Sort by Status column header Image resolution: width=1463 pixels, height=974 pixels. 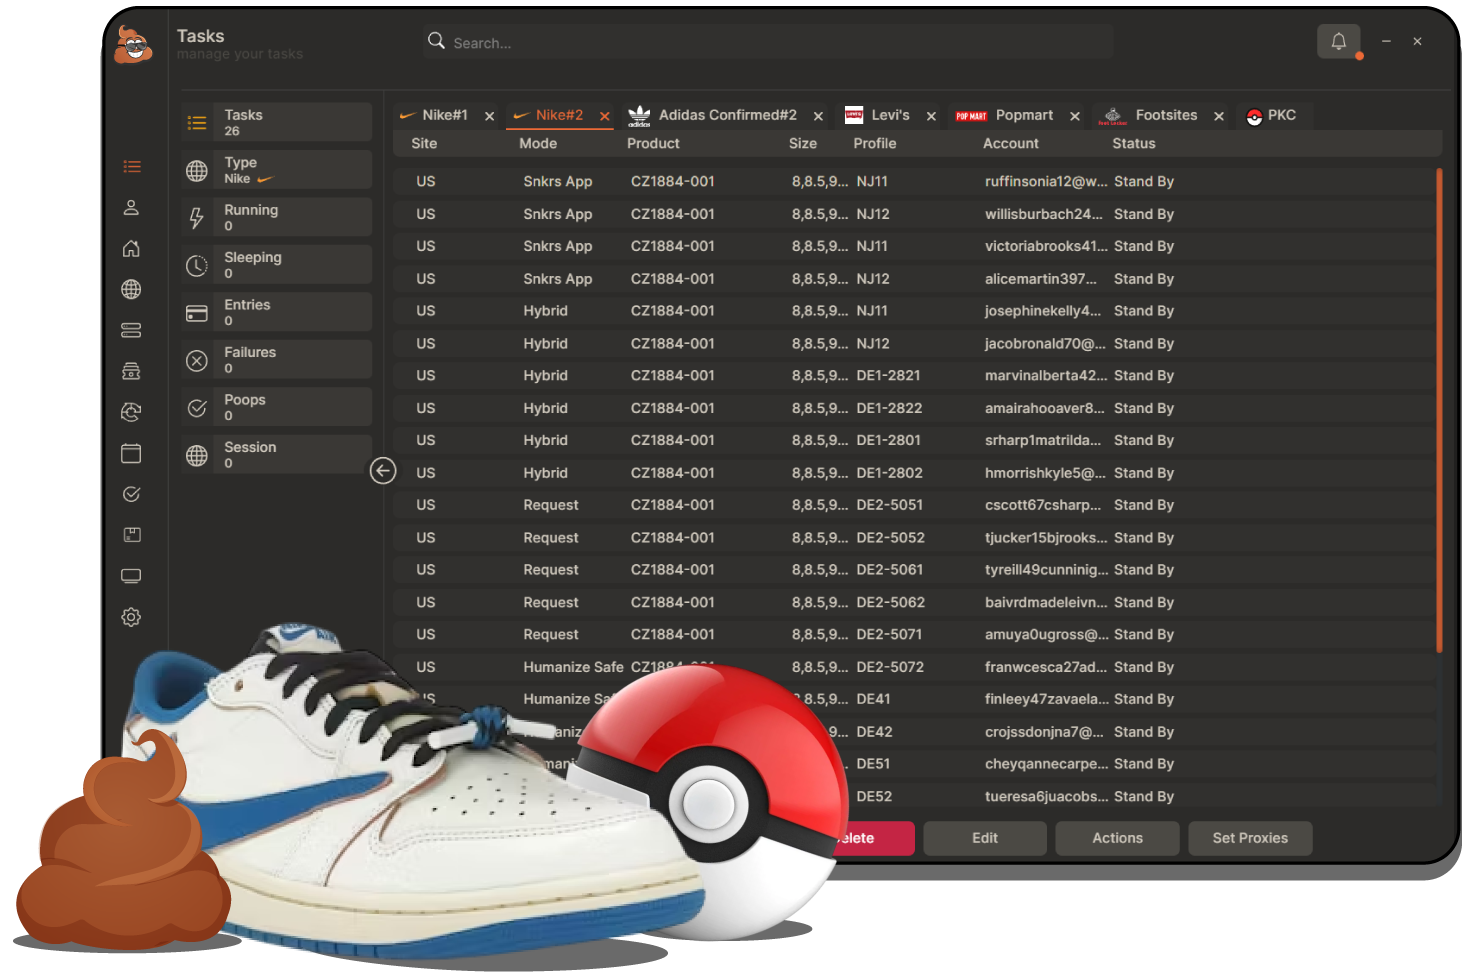coord(1134,143)
